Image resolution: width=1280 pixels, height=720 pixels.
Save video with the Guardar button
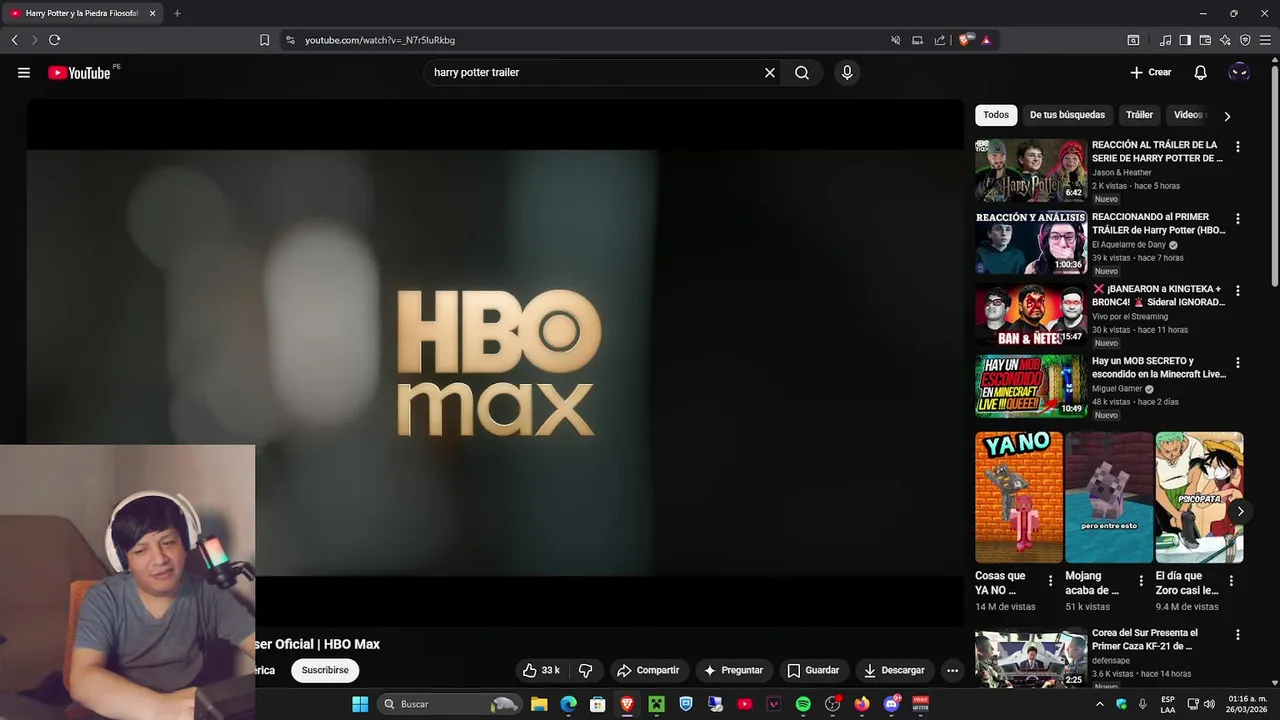(813, 670)
